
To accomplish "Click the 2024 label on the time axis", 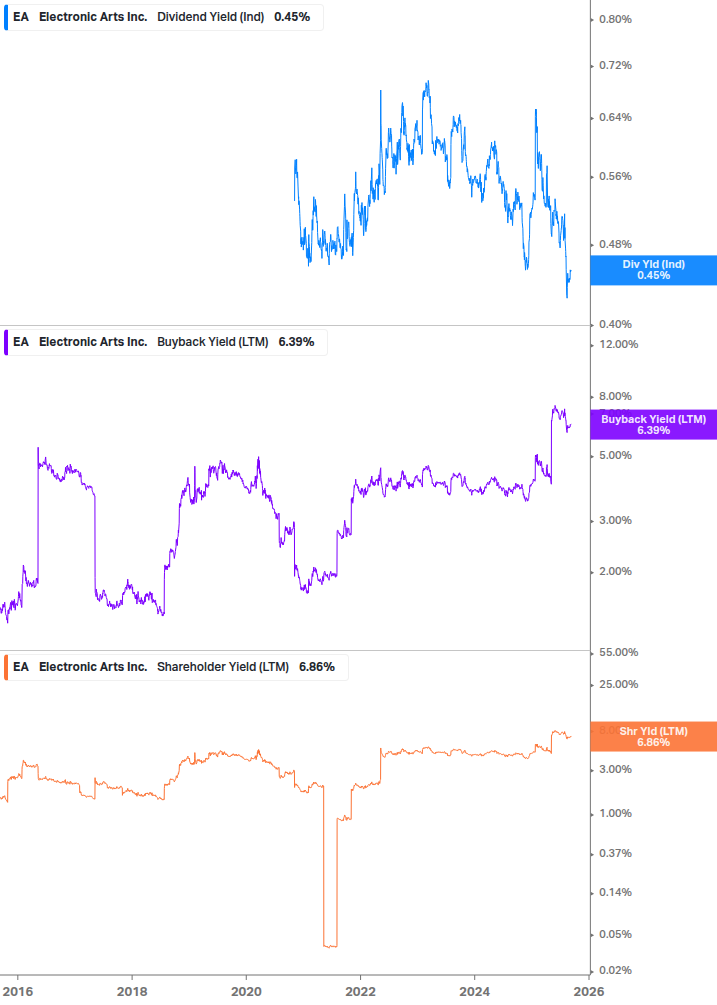I will pyautogui.click(x=474, y=992).
